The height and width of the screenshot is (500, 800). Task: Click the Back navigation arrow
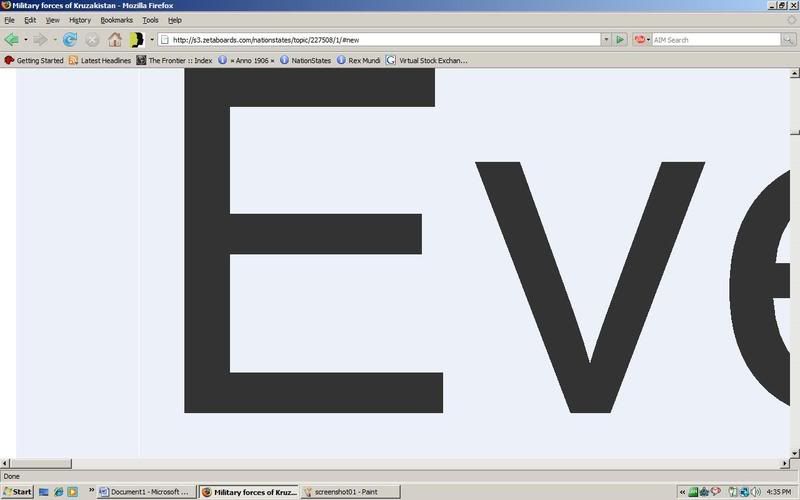coord(11,40)
